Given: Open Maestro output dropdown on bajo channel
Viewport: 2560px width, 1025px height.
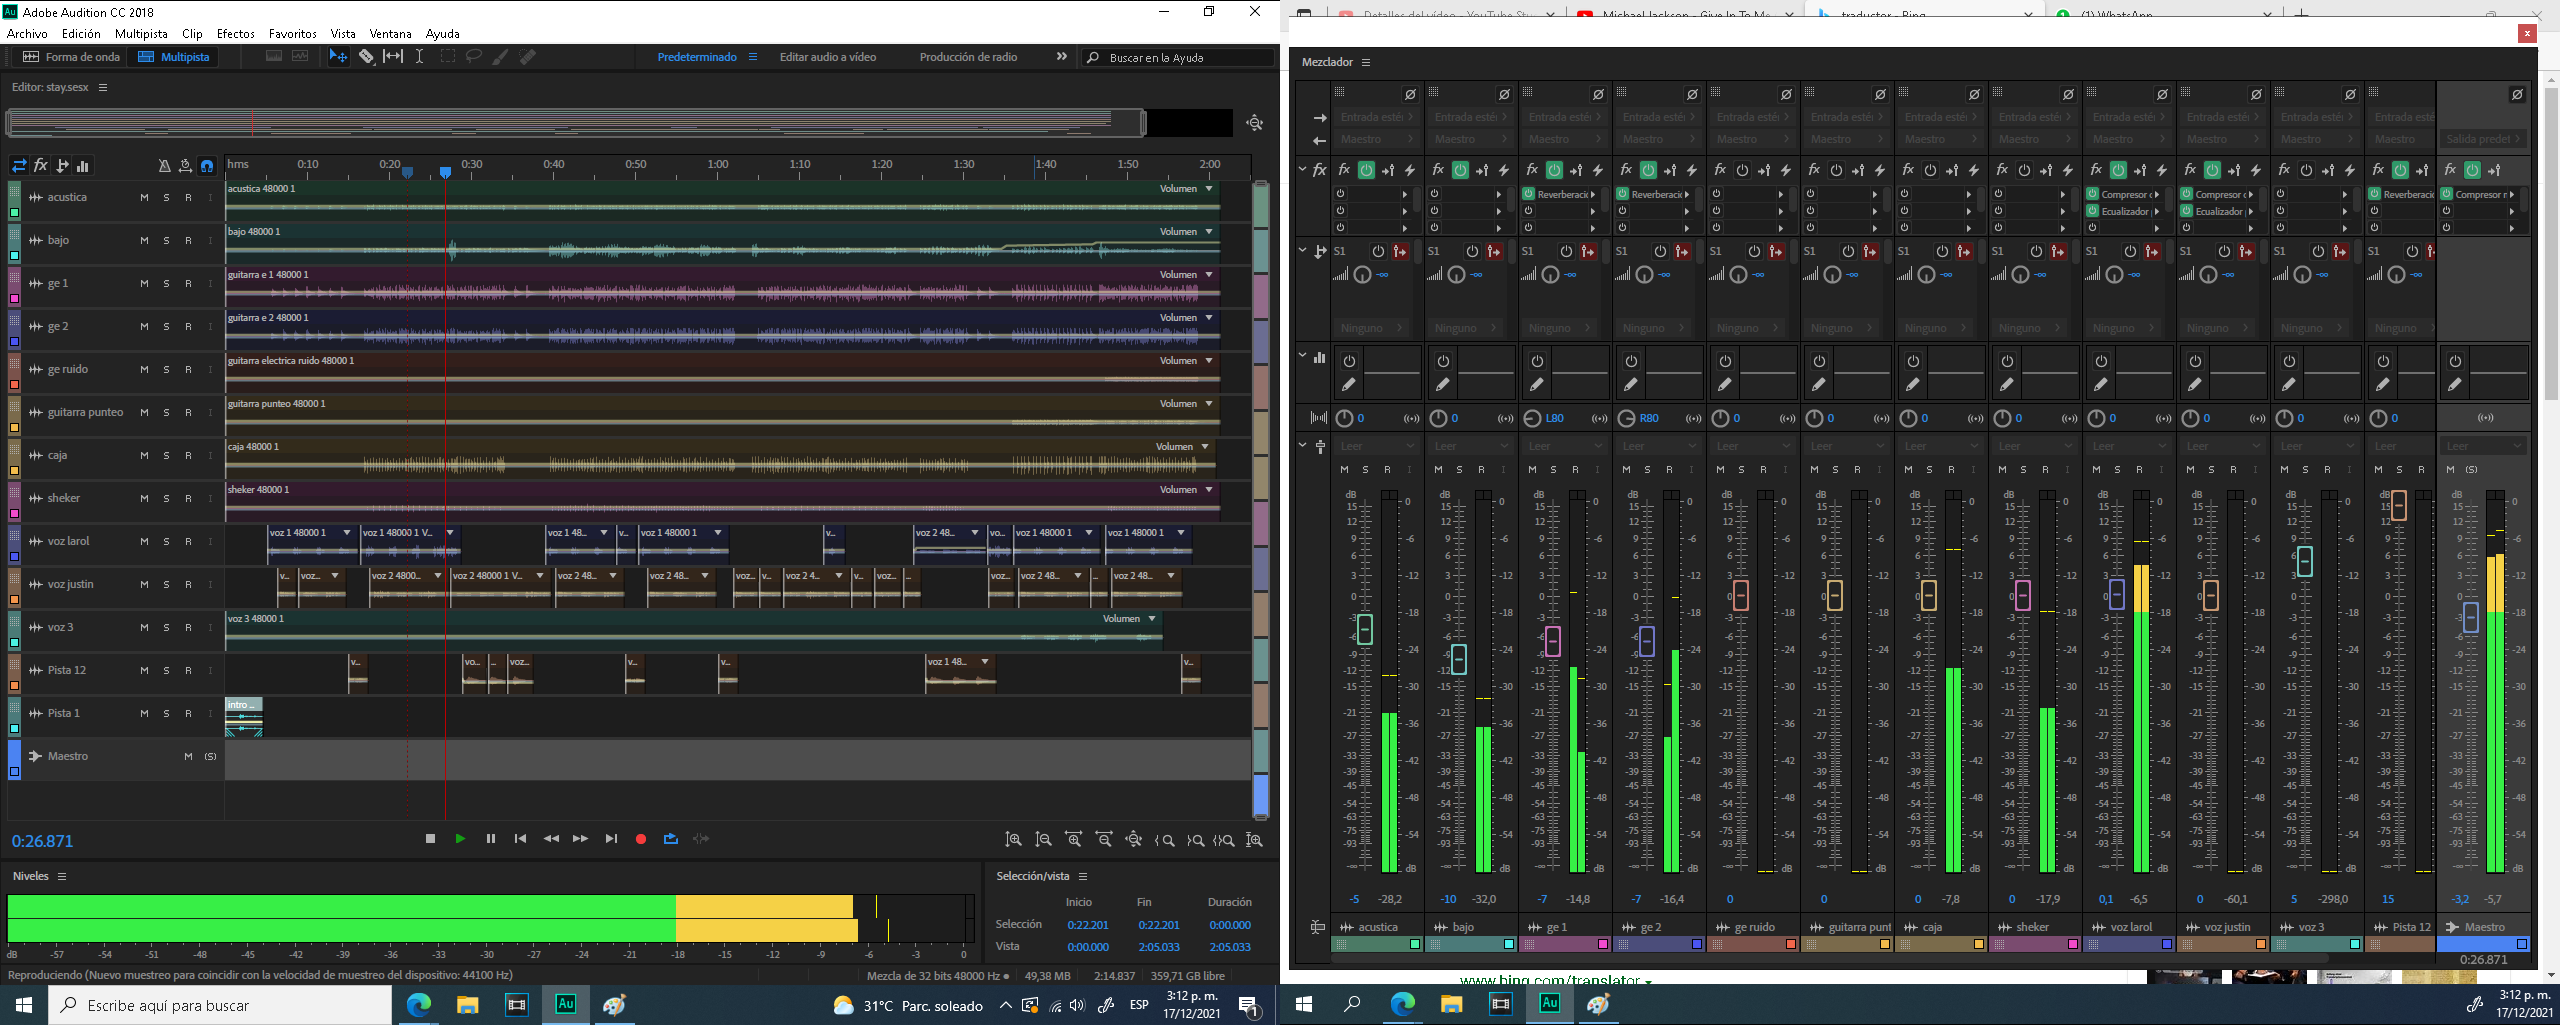Looking at the screenshot, I should click(x=1472, y=139).
